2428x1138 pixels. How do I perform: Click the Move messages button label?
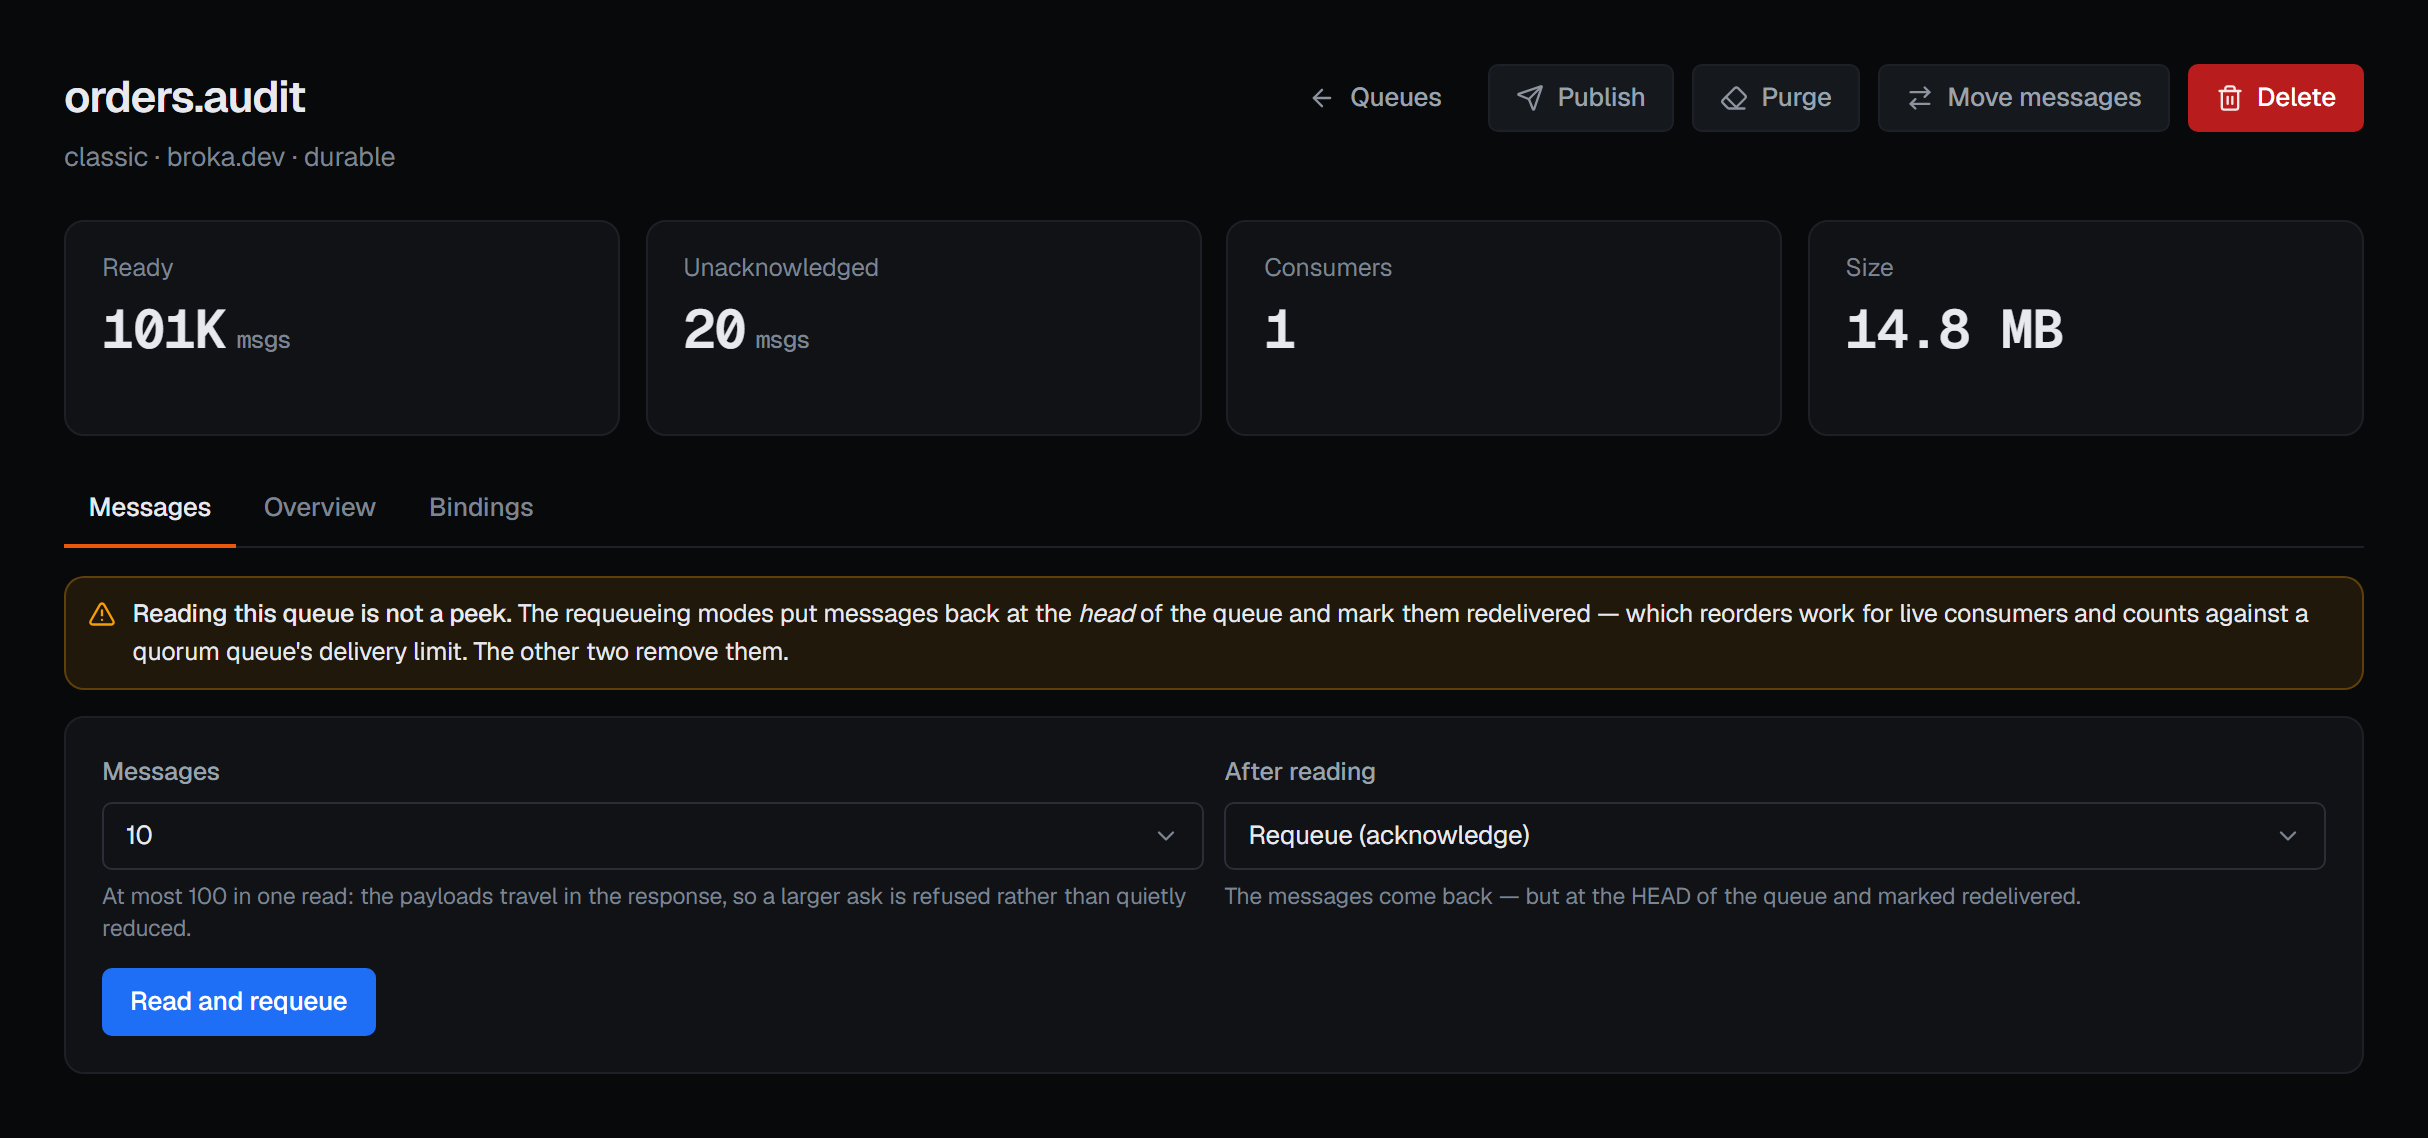click(2044, 98)
